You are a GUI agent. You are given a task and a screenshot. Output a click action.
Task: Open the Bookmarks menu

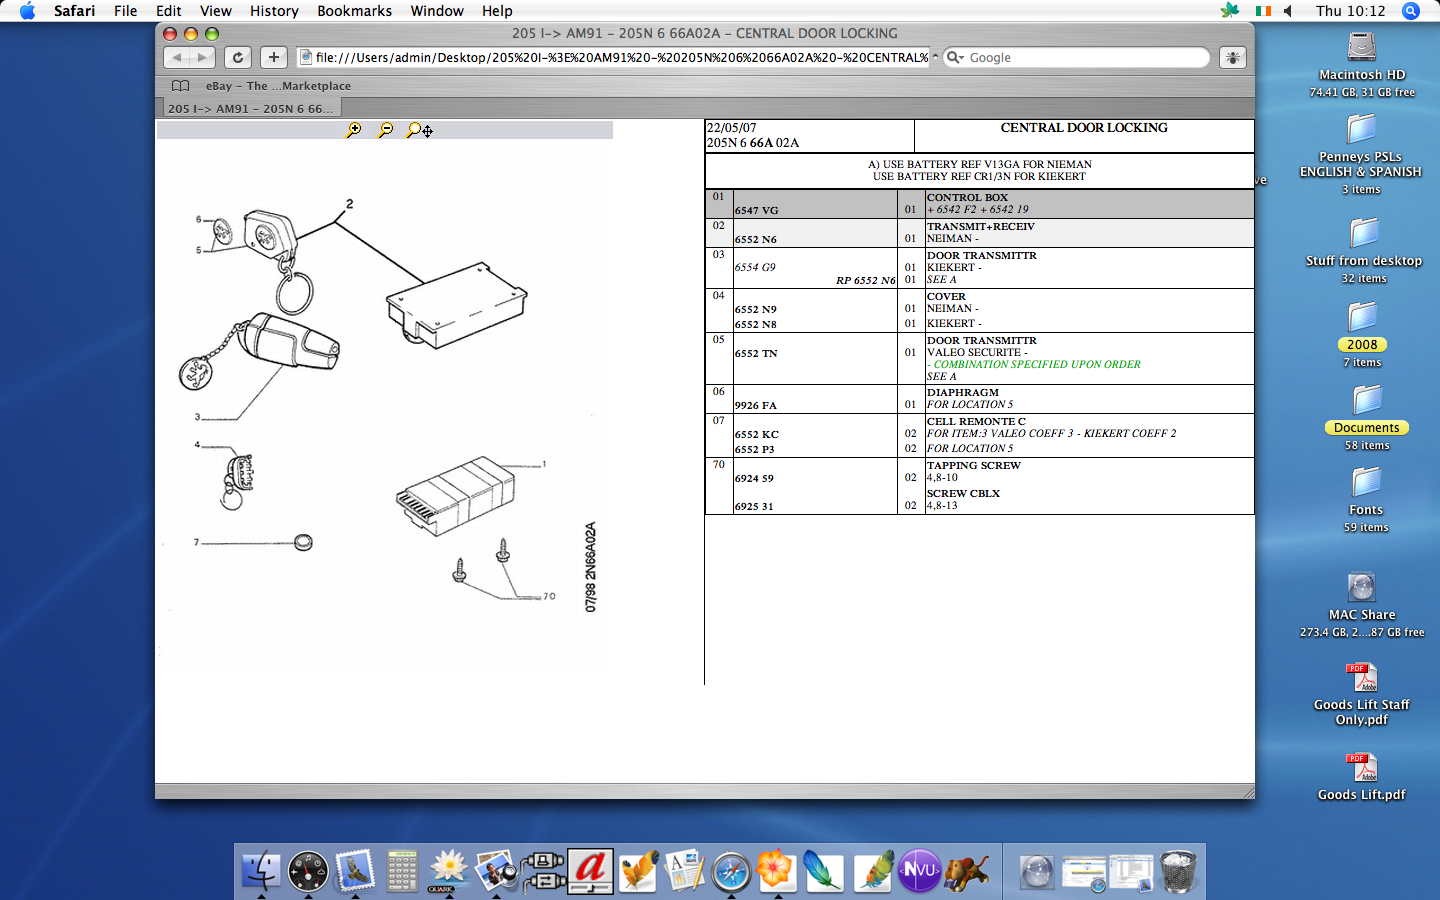click(x=354, y=11)
